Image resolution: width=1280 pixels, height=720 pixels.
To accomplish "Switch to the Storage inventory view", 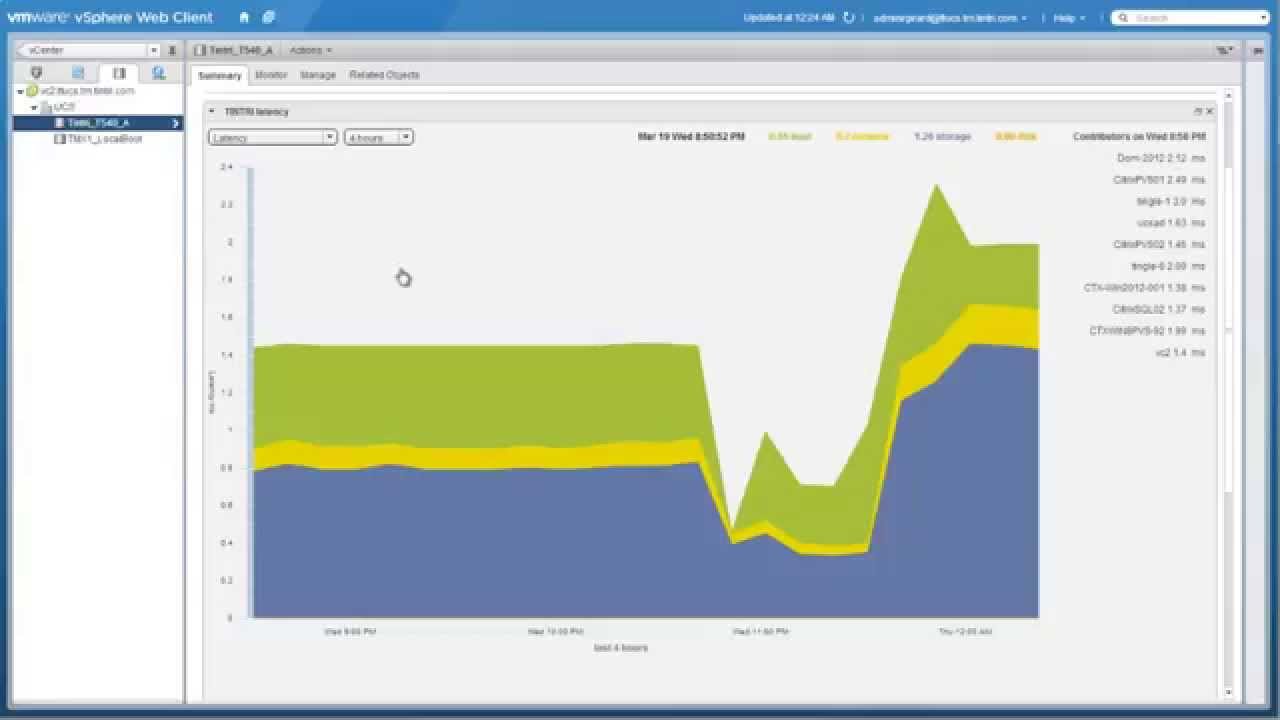I will point(119,73).
